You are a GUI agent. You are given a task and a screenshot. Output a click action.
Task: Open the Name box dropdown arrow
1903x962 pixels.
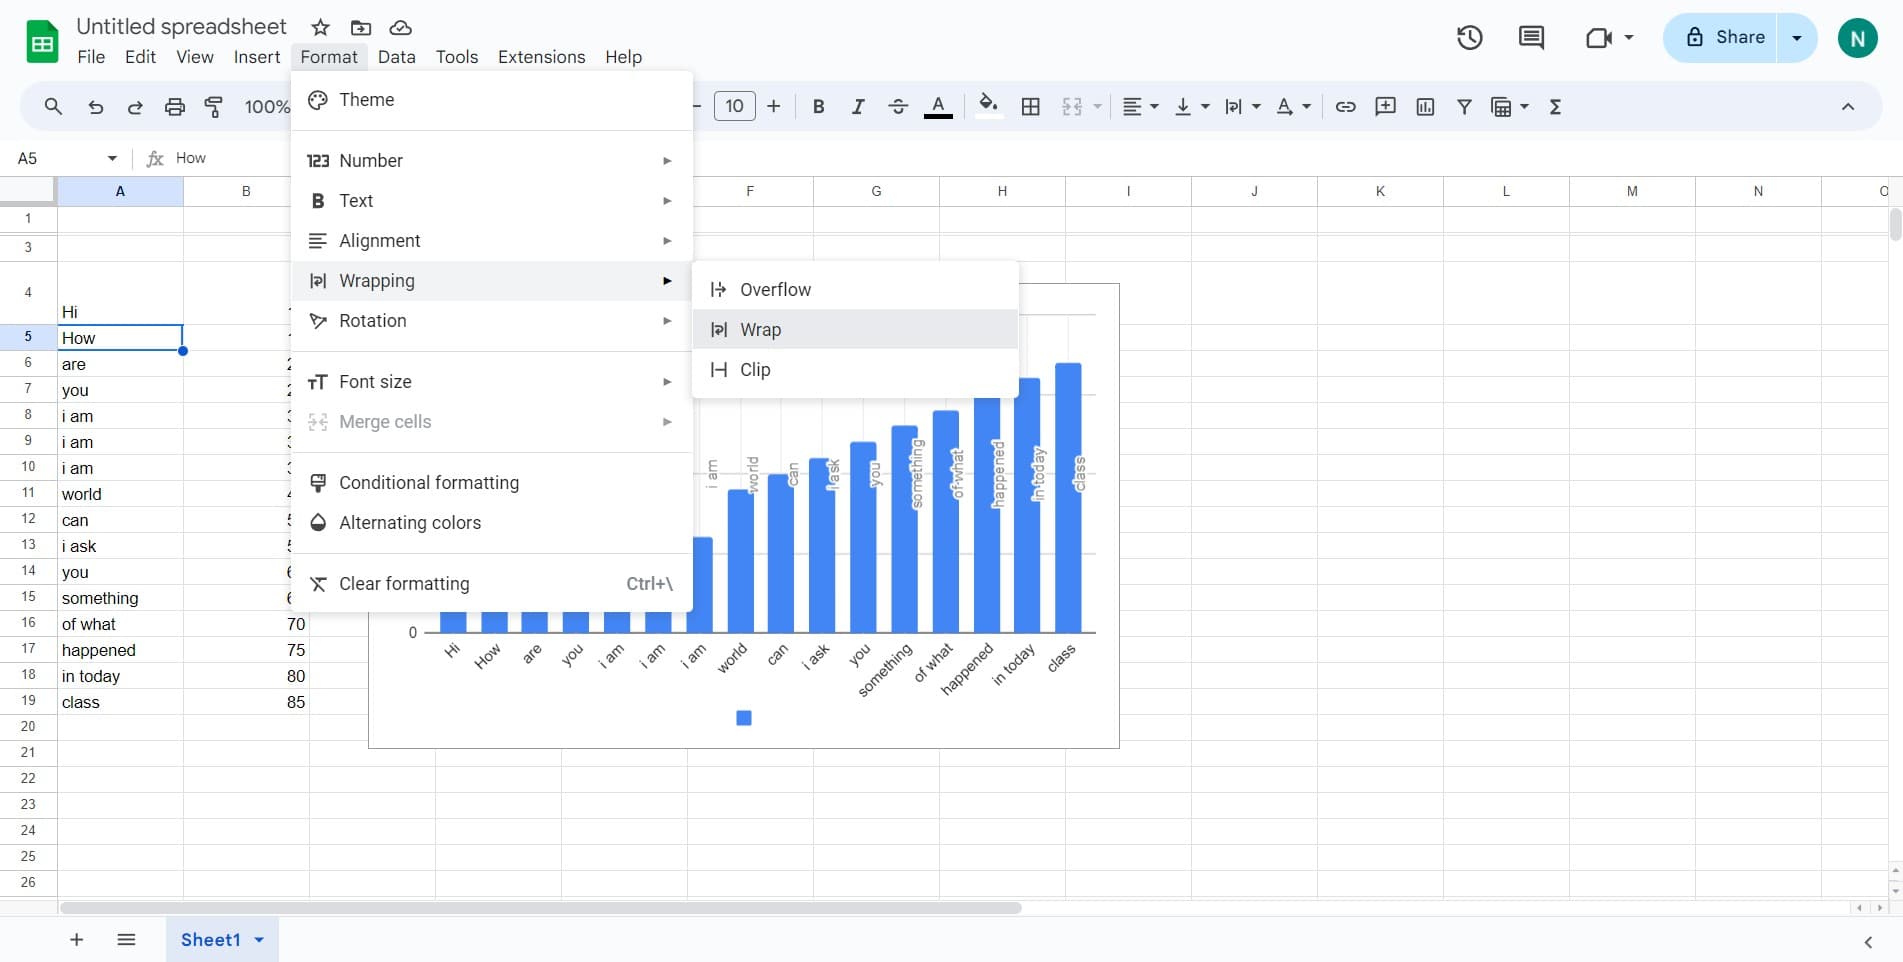point(112,158)
